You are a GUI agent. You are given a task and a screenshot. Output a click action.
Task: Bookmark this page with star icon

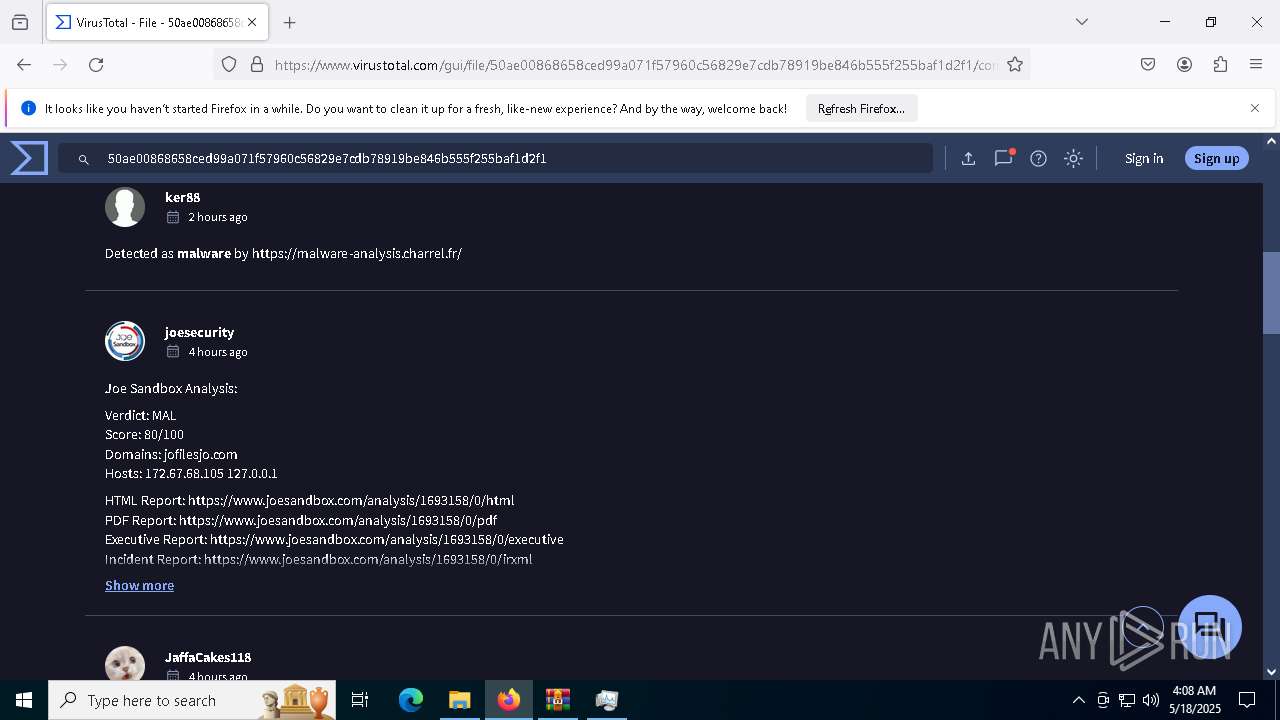pyautogui.click(x=1015, y=64)
